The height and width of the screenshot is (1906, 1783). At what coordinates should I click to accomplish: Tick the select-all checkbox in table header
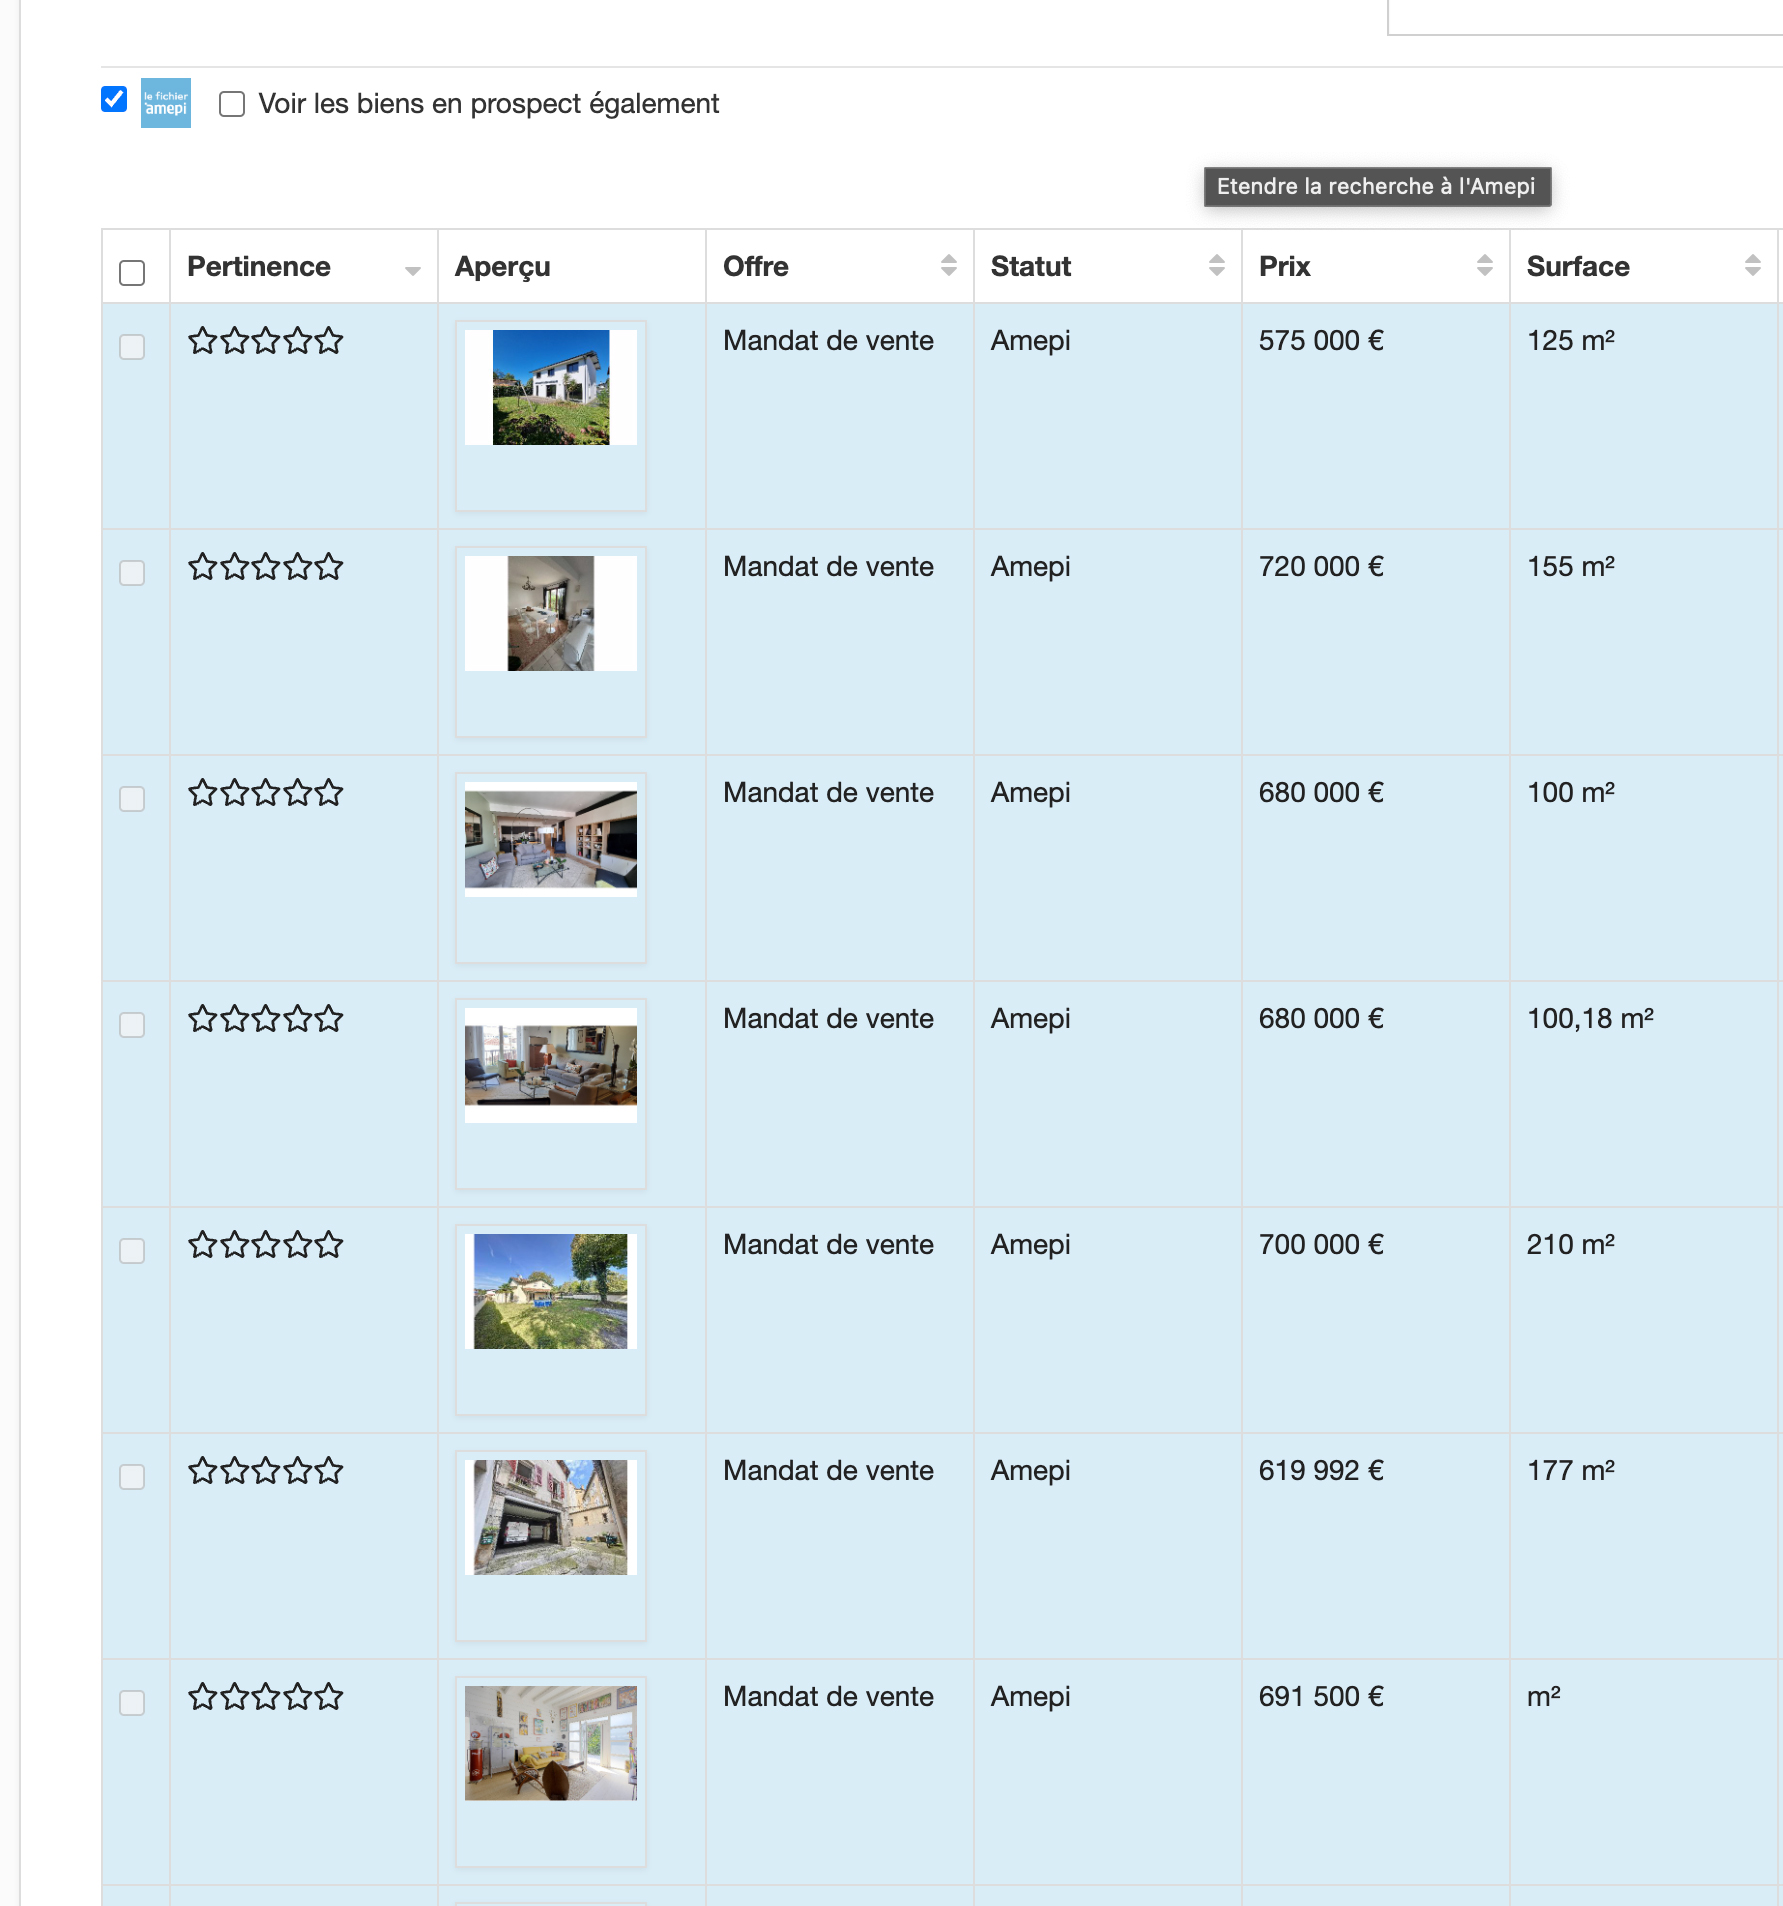(x=132, y=273)
